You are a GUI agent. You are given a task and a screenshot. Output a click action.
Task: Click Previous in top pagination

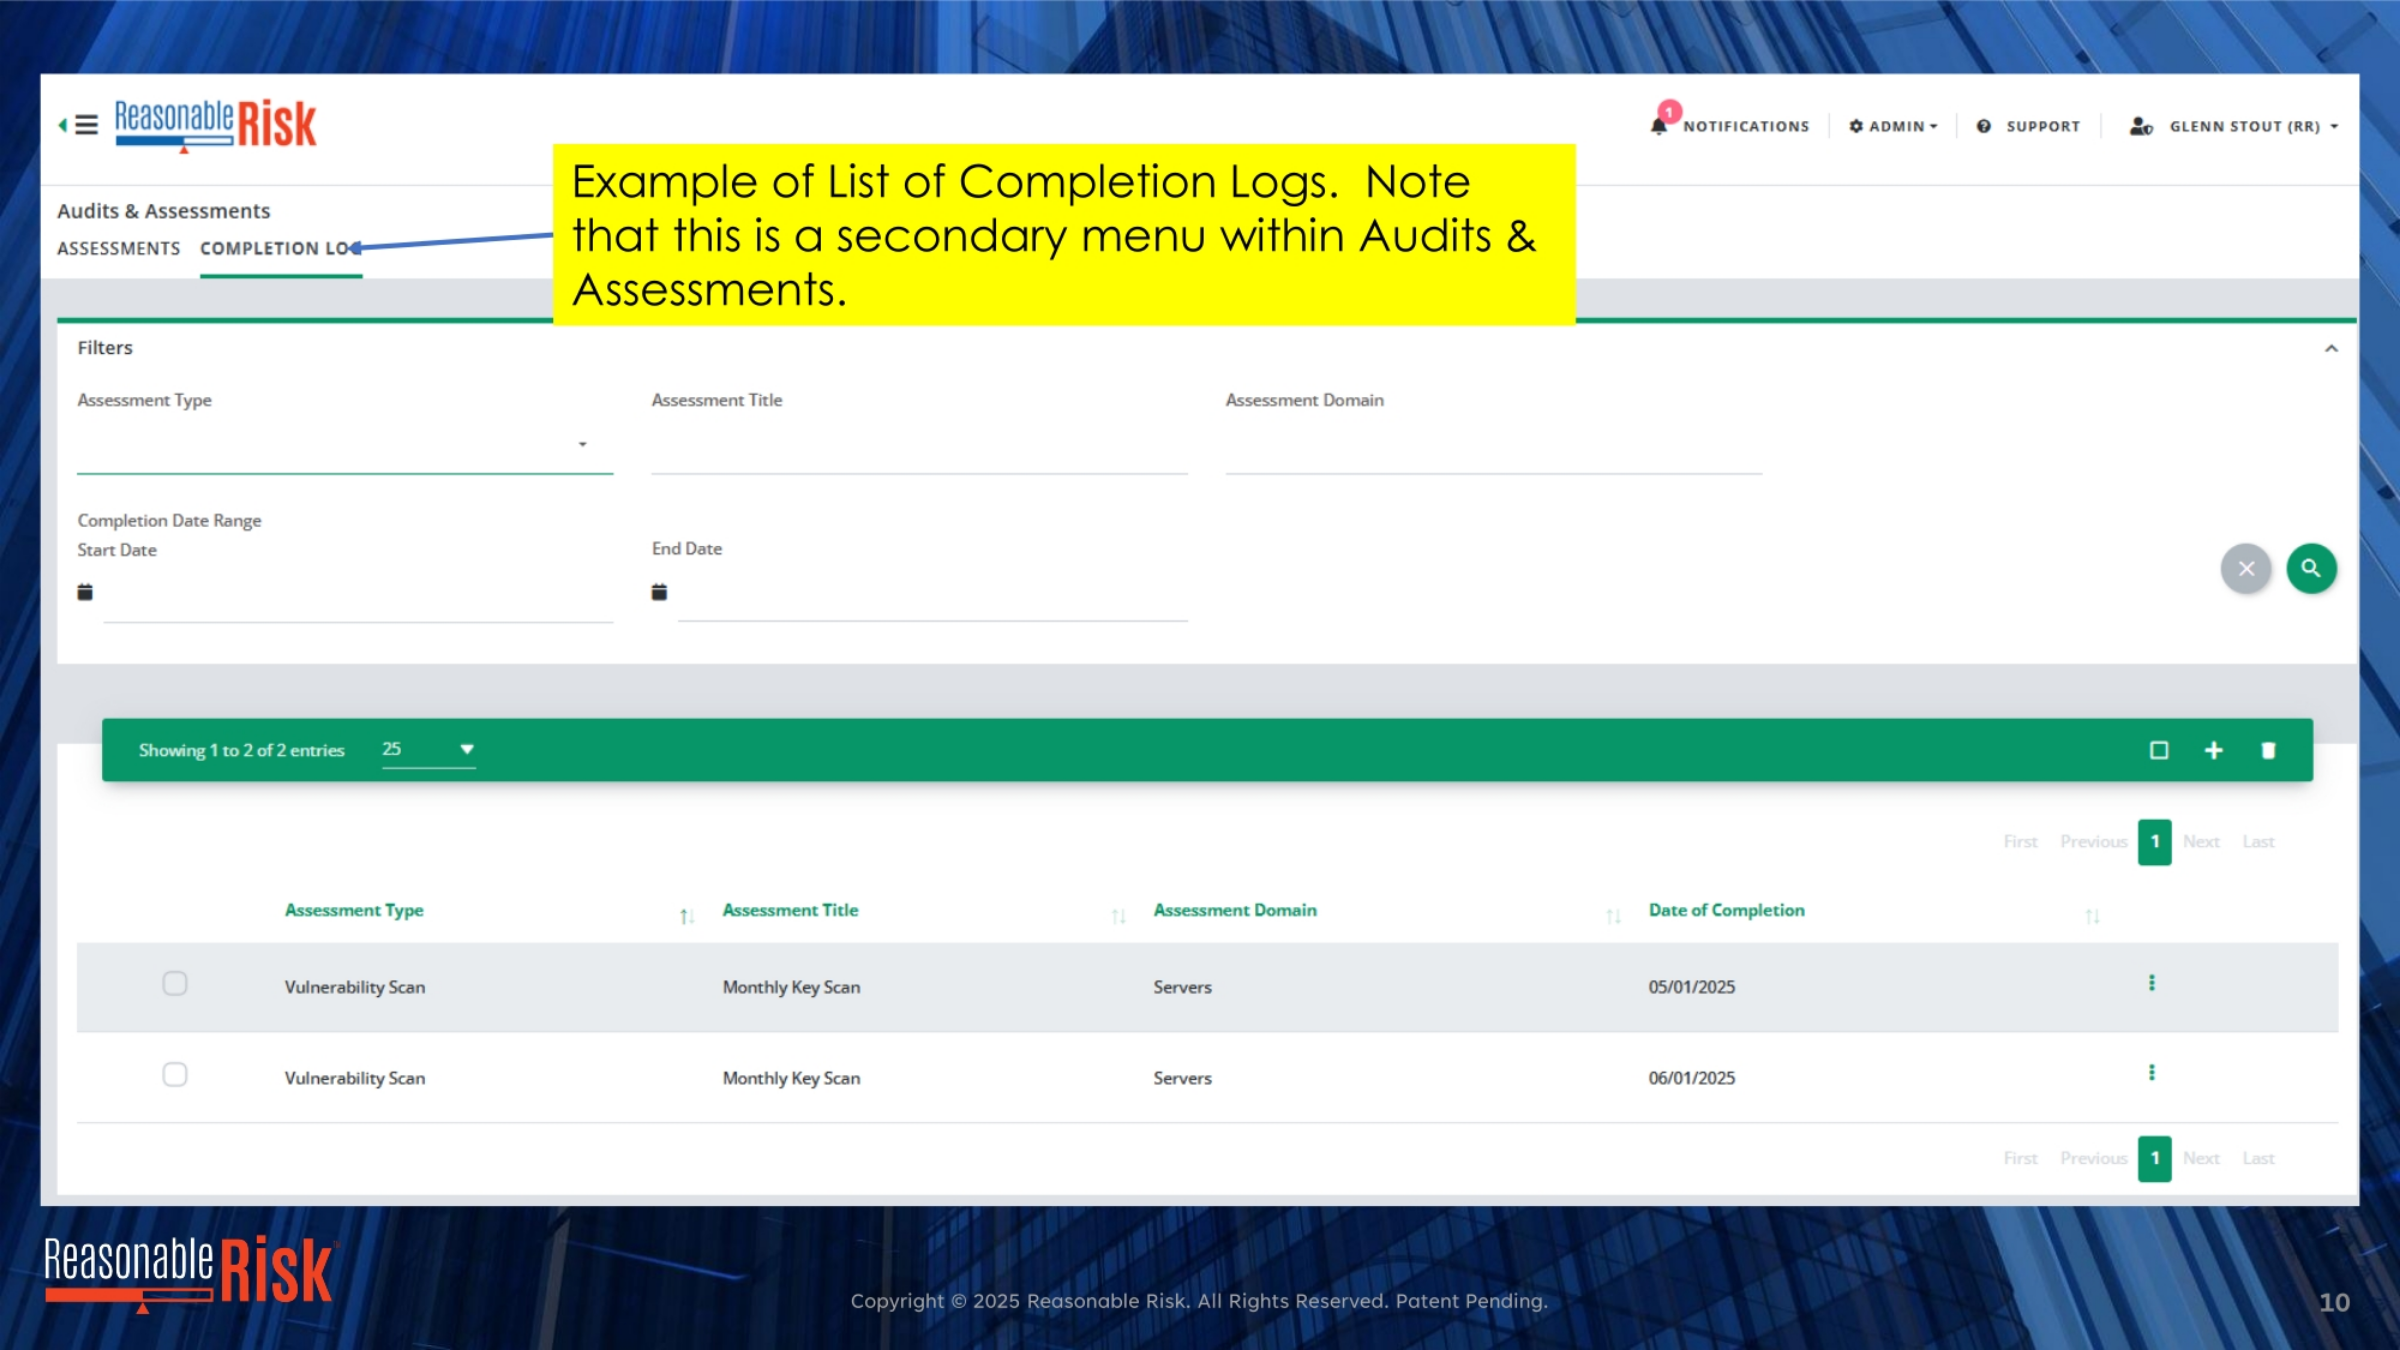click(x=2093, y=842)
